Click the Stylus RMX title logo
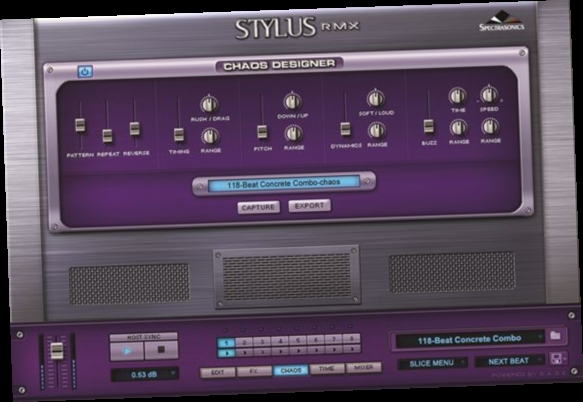 coord(297,27)
